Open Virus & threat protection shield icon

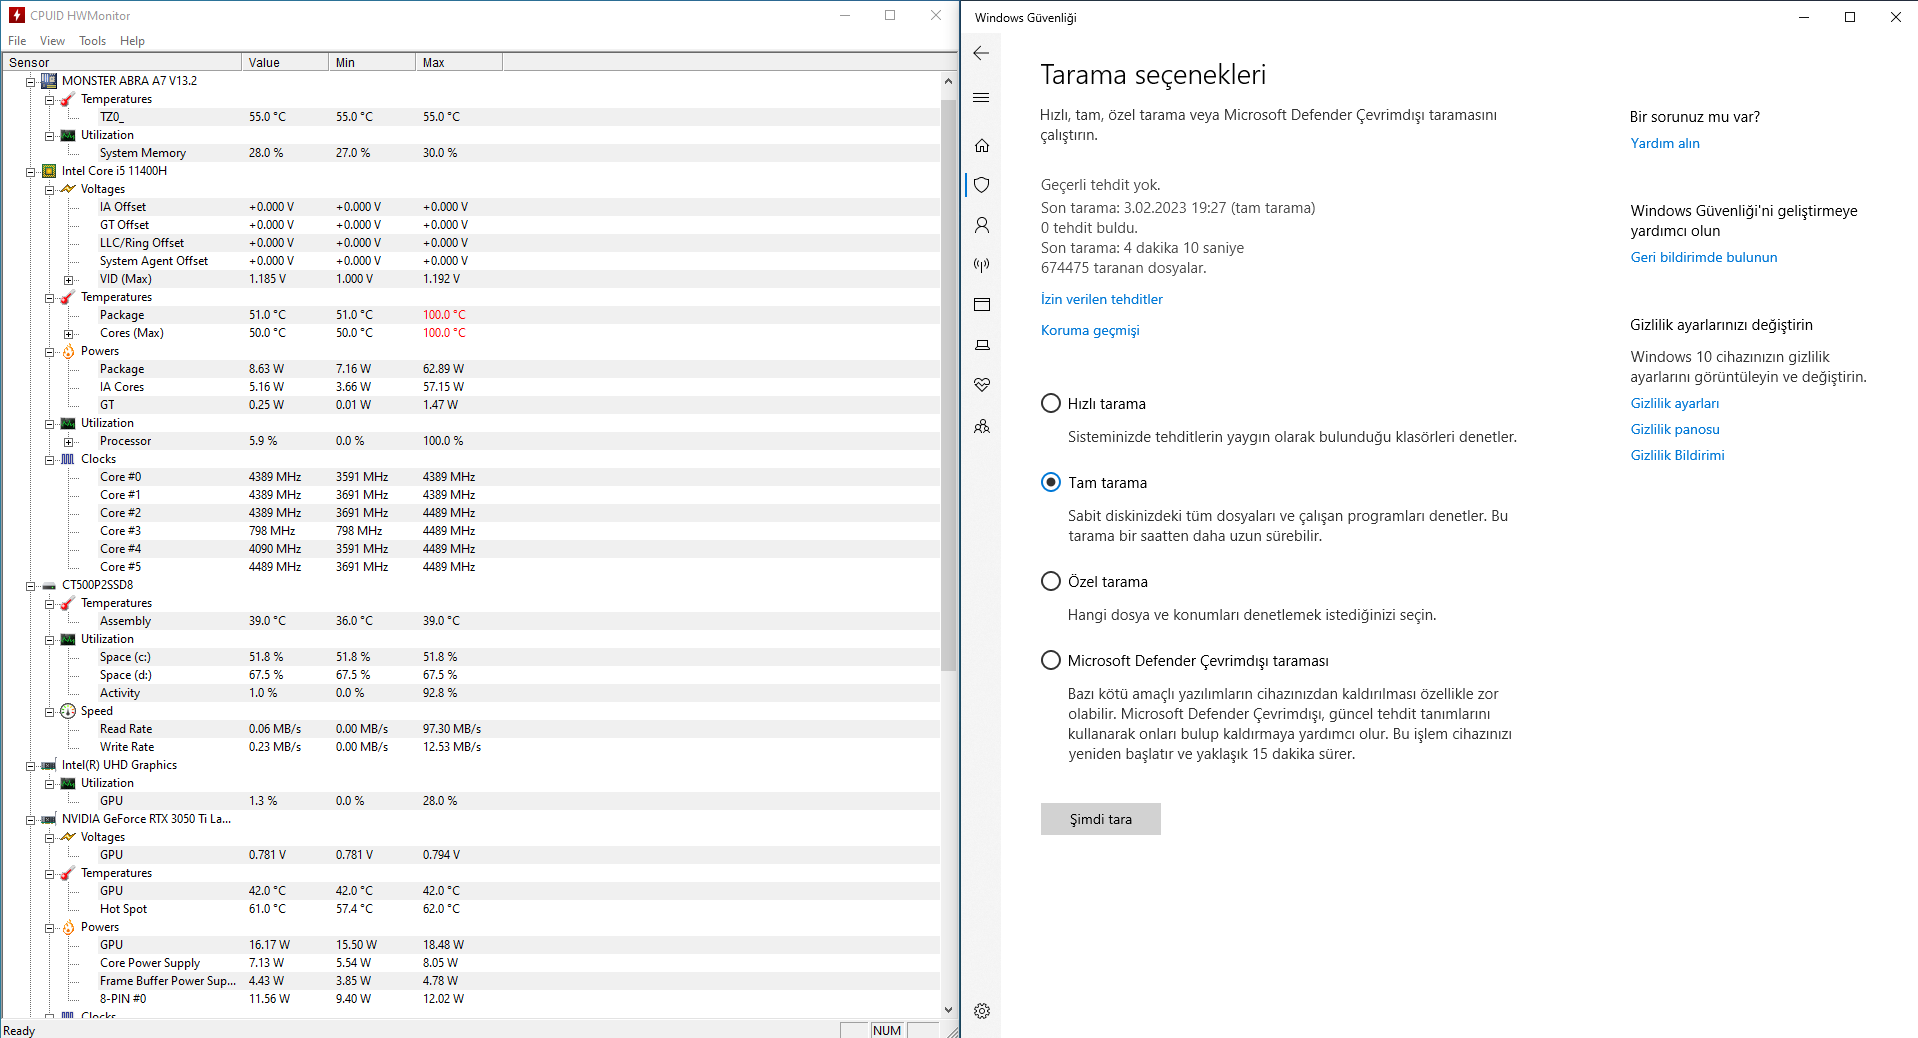point(982,185)
